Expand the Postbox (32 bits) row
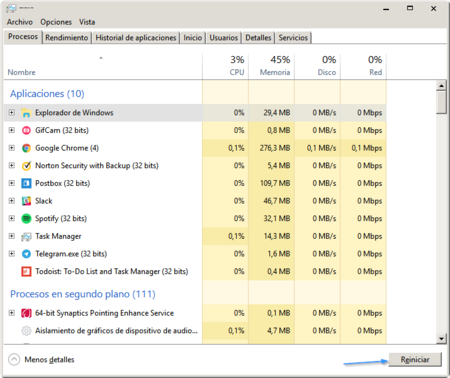The height and width of the screenshot is (378, 450). [x=12, y=183]
